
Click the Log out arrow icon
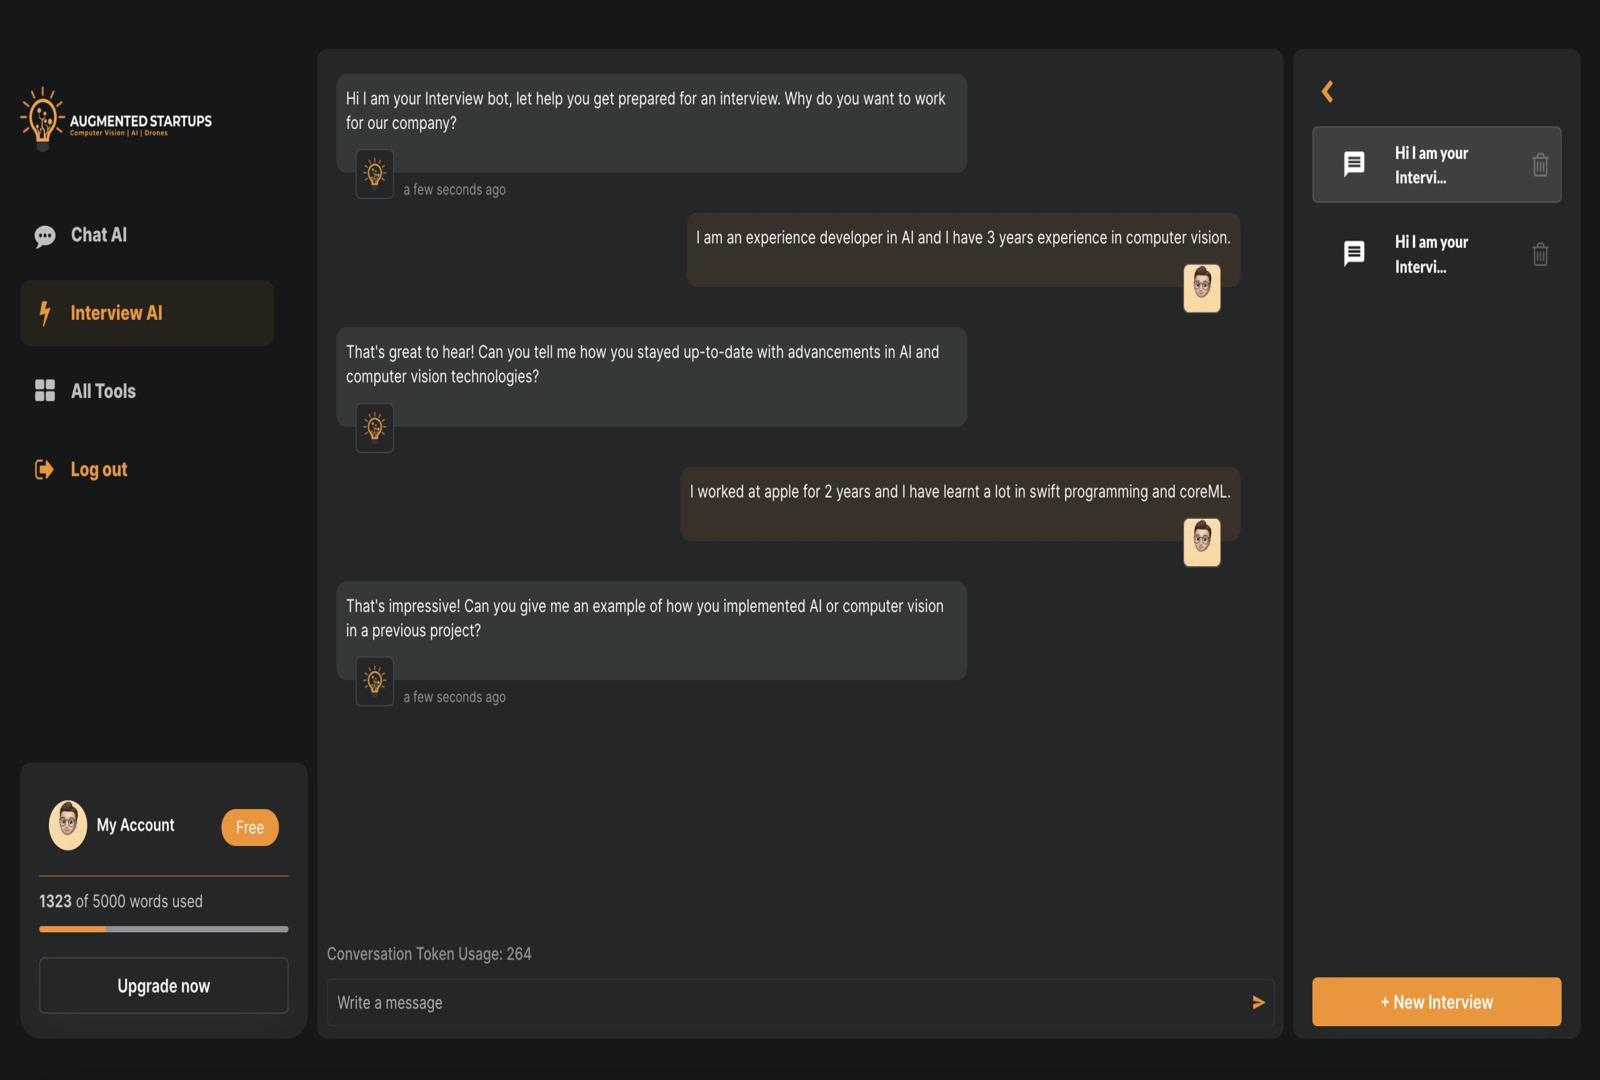44,469
